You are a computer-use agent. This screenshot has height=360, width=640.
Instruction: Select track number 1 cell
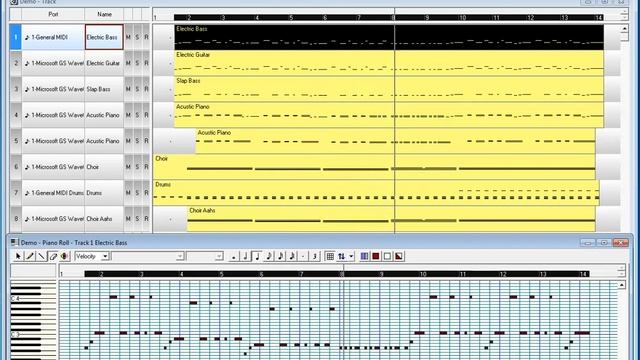pos(16,37)
